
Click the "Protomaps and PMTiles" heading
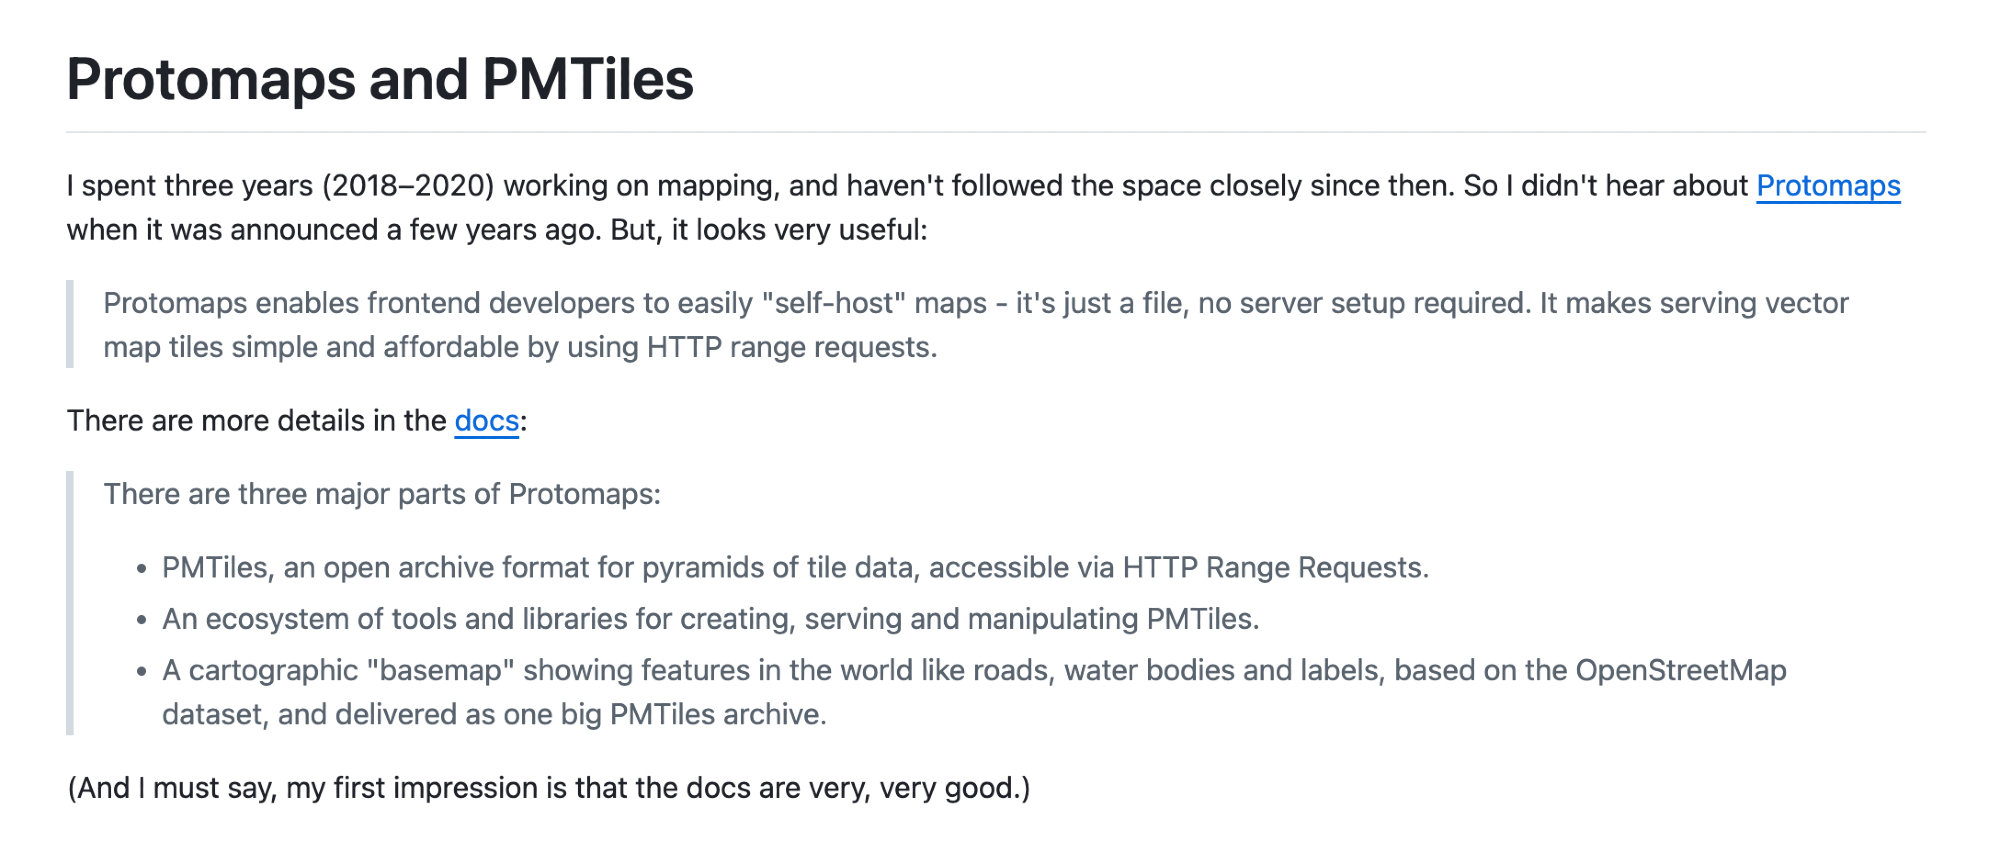[380, 80]
